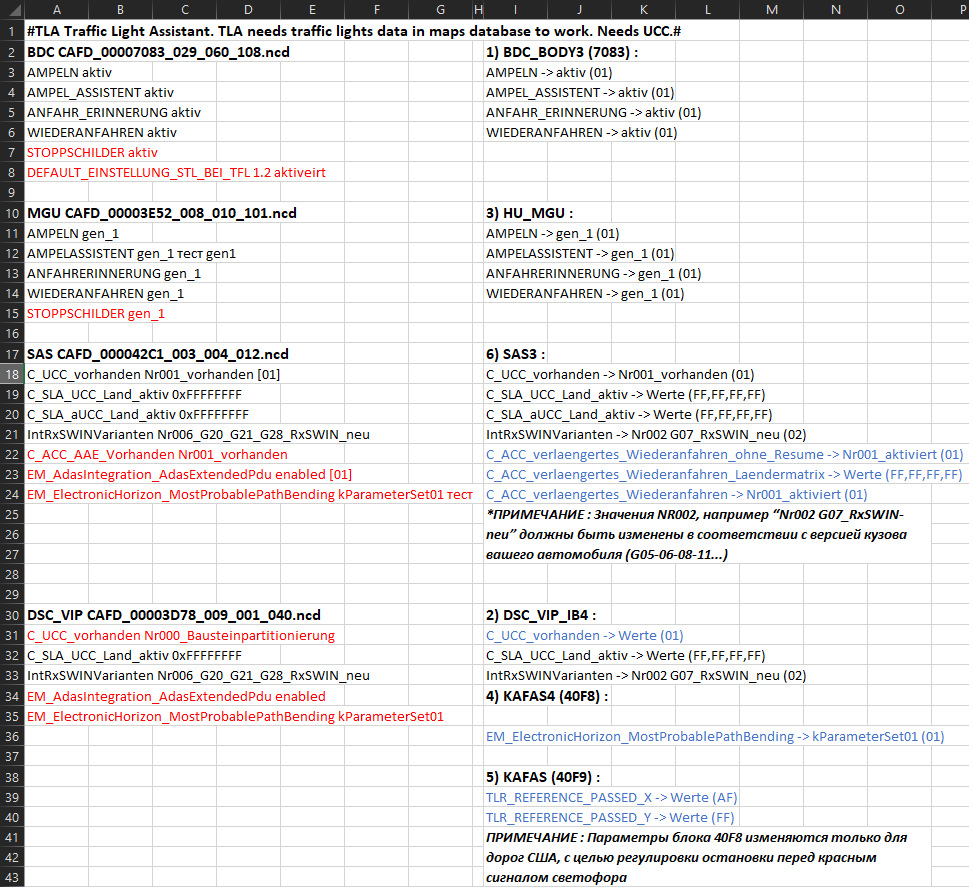Click blue 'C_ACC_verlaengertes_Wiederanfahren_Laendermatrix' cell

pos(724,474)
